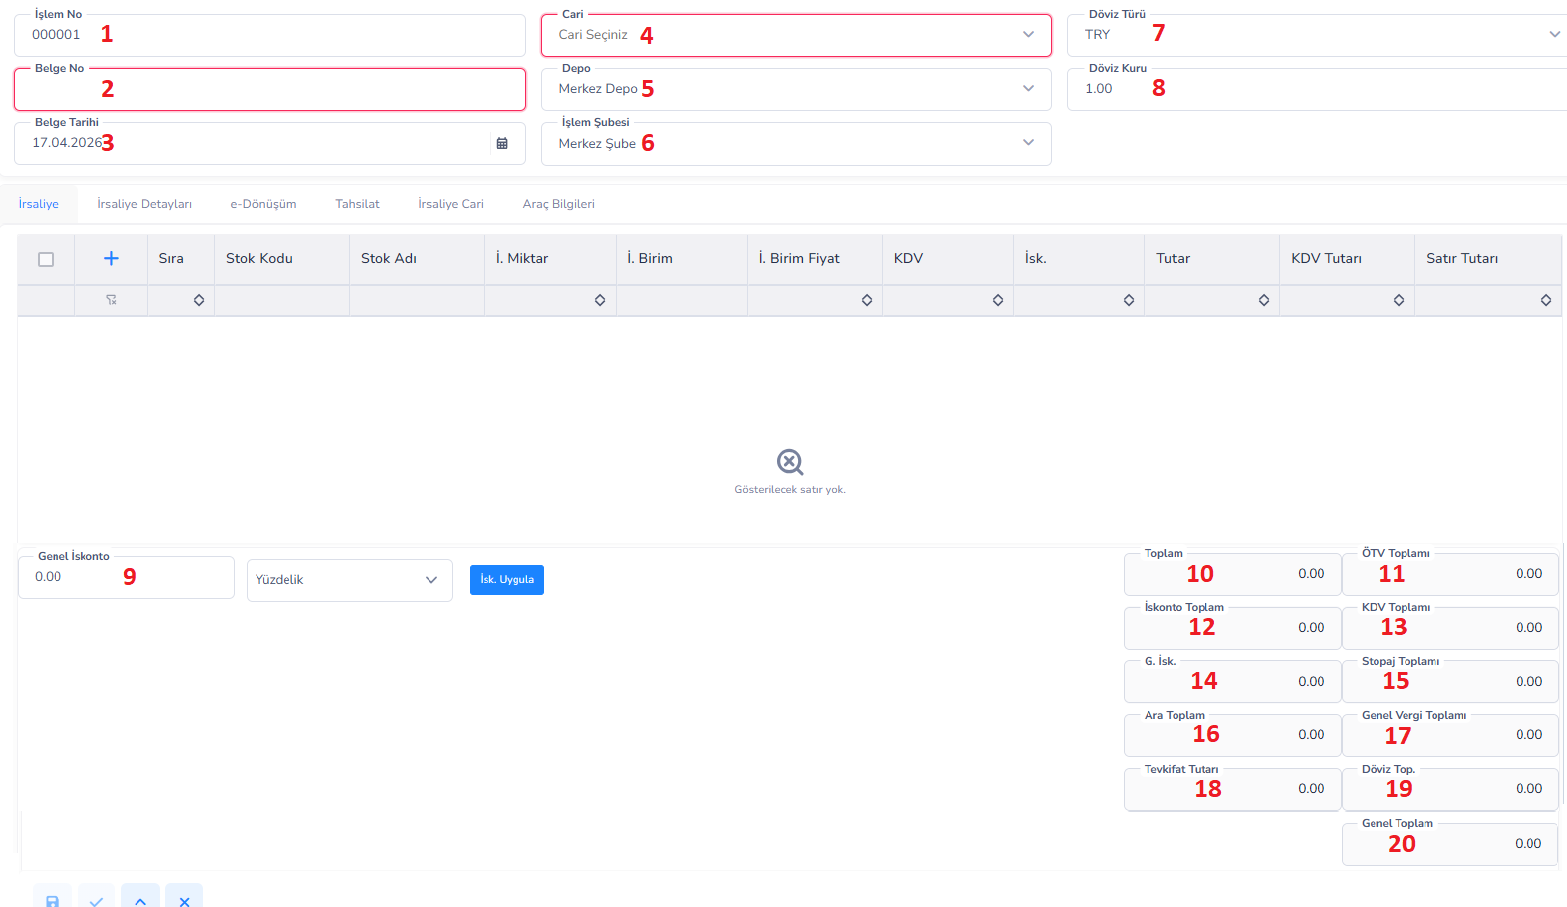Click the blue X cancel icon
The width and height of the screenshot is (1567, 907).
184,900
